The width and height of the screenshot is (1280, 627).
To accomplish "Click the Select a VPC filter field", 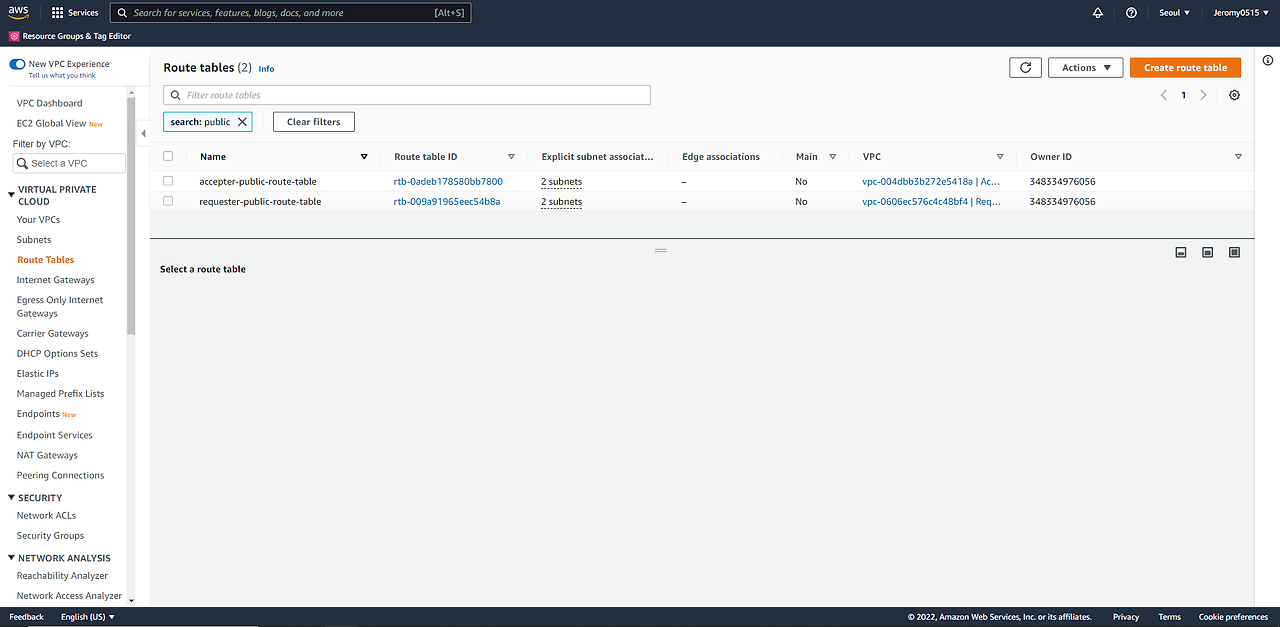I will click(69, 163).
